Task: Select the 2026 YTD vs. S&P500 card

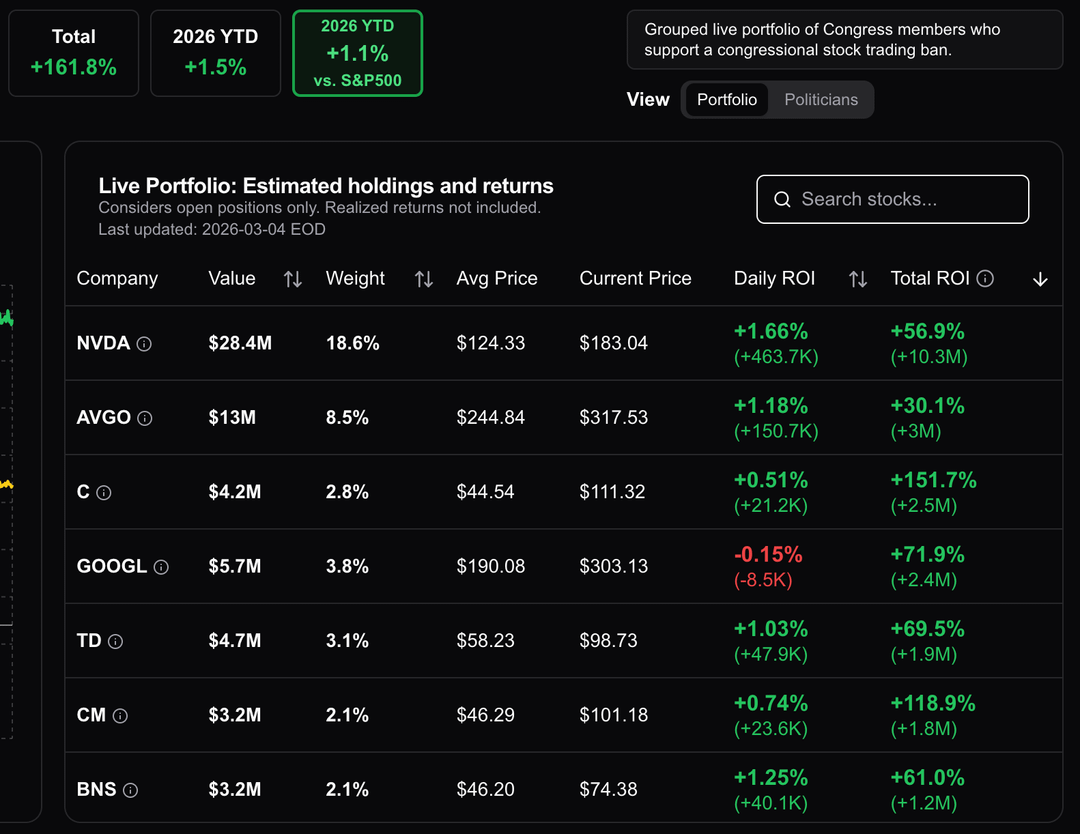Action: pyautogui.click(x=357, y=54)
